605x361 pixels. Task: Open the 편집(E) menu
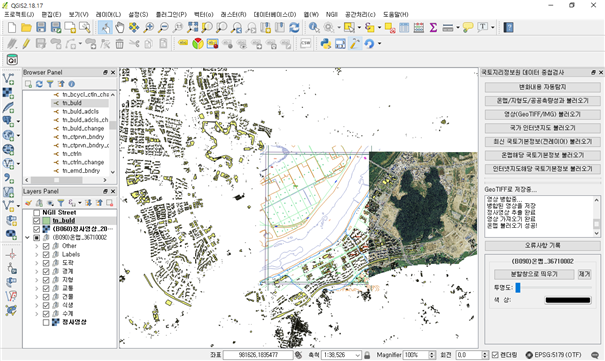coord(51,14)
